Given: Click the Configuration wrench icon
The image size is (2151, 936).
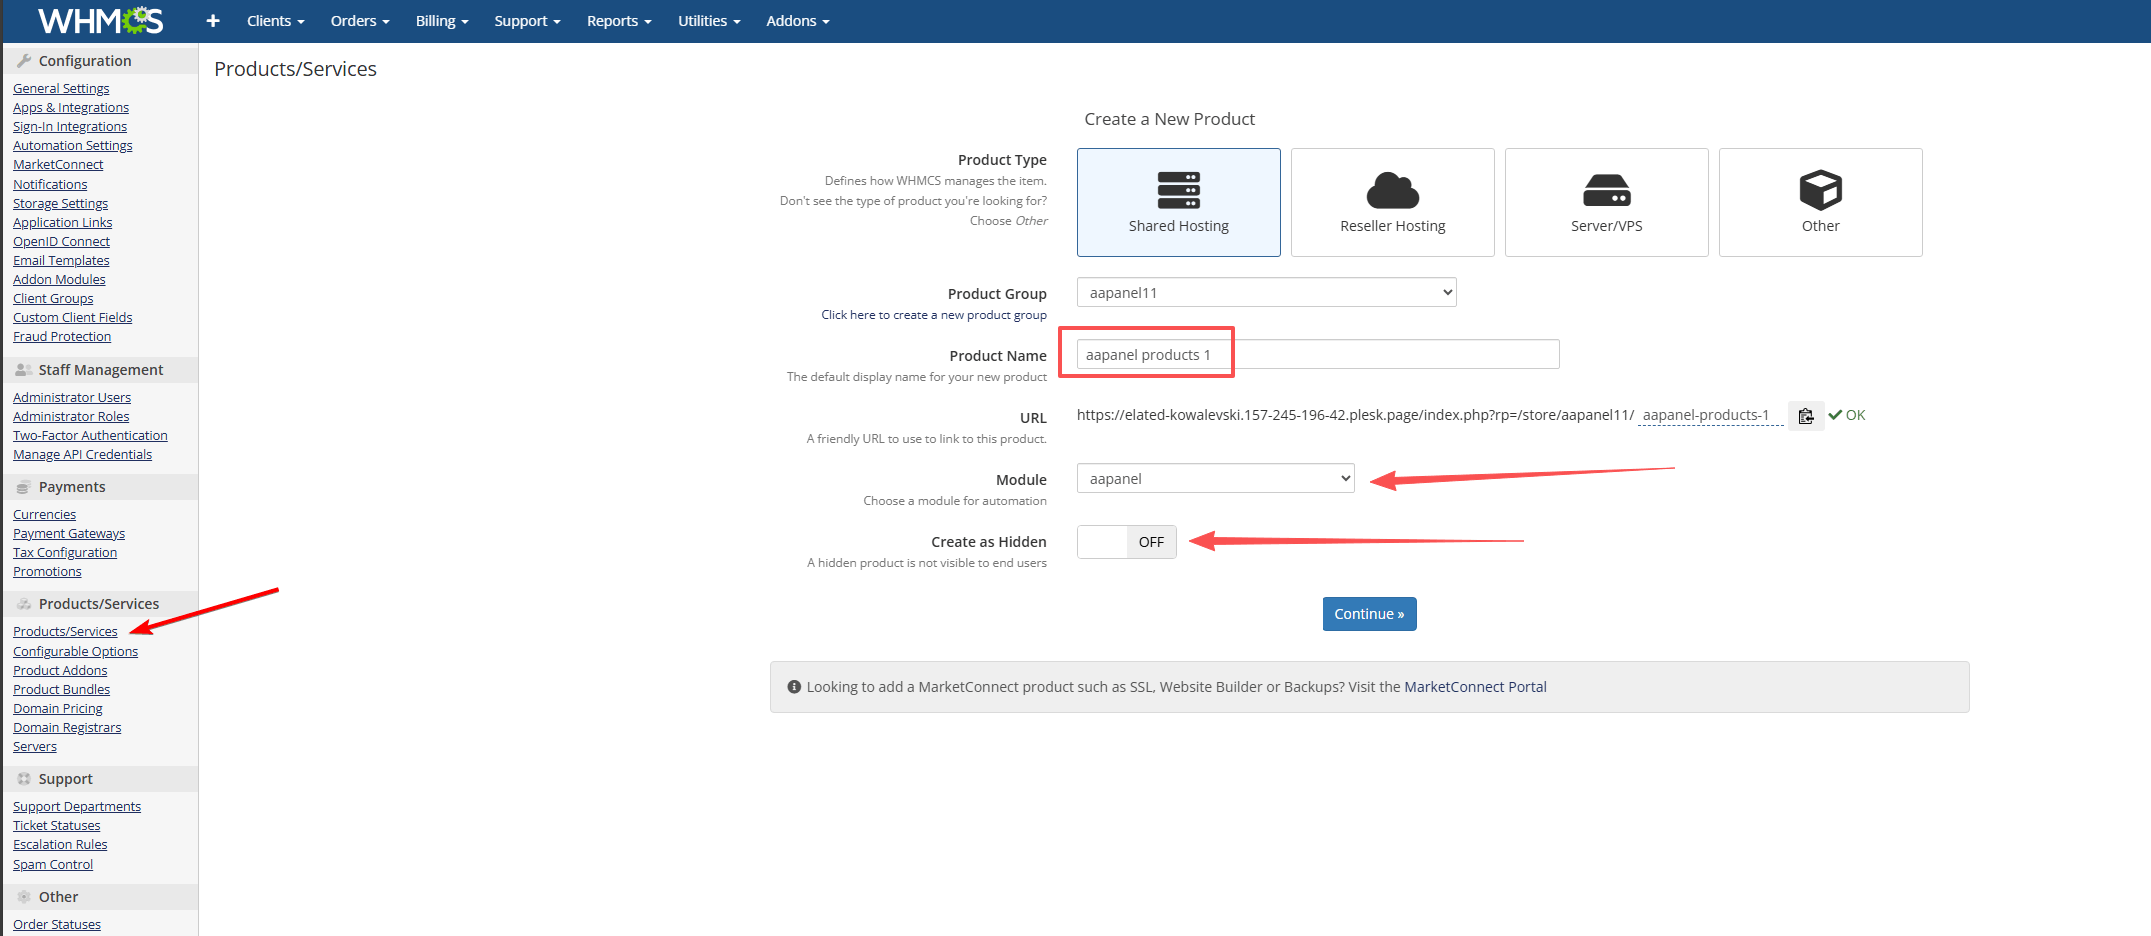Looking at the screenshot, I should (24, 61).
